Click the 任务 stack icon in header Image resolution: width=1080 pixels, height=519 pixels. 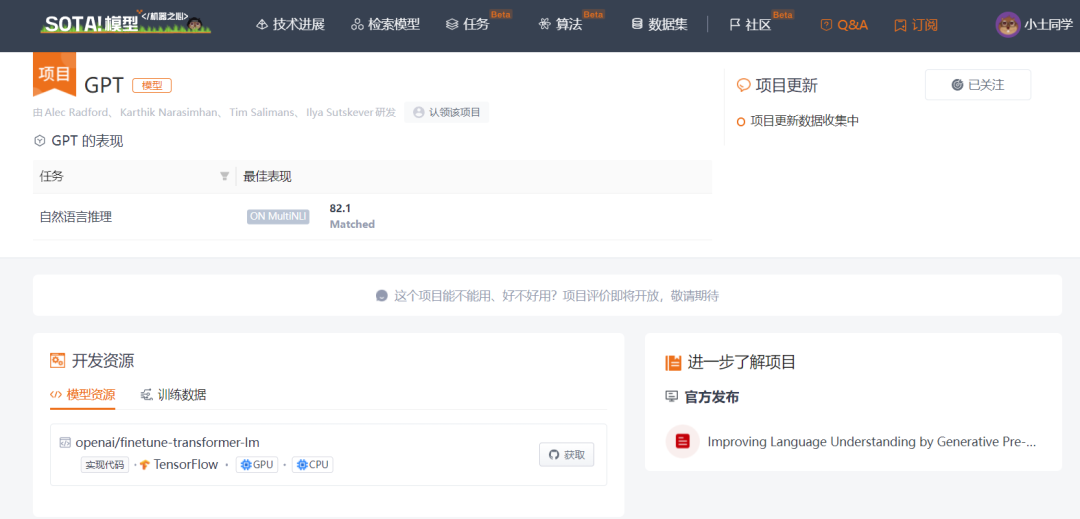[451, 25]
